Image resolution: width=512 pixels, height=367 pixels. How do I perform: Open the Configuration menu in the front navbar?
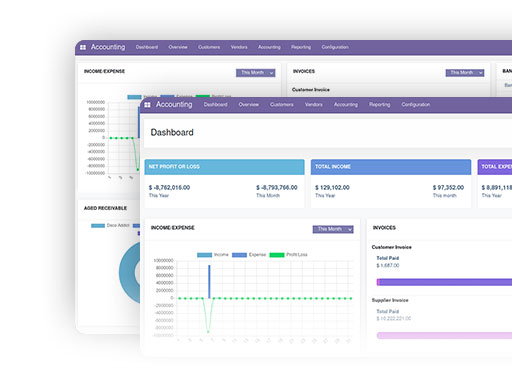415,105
